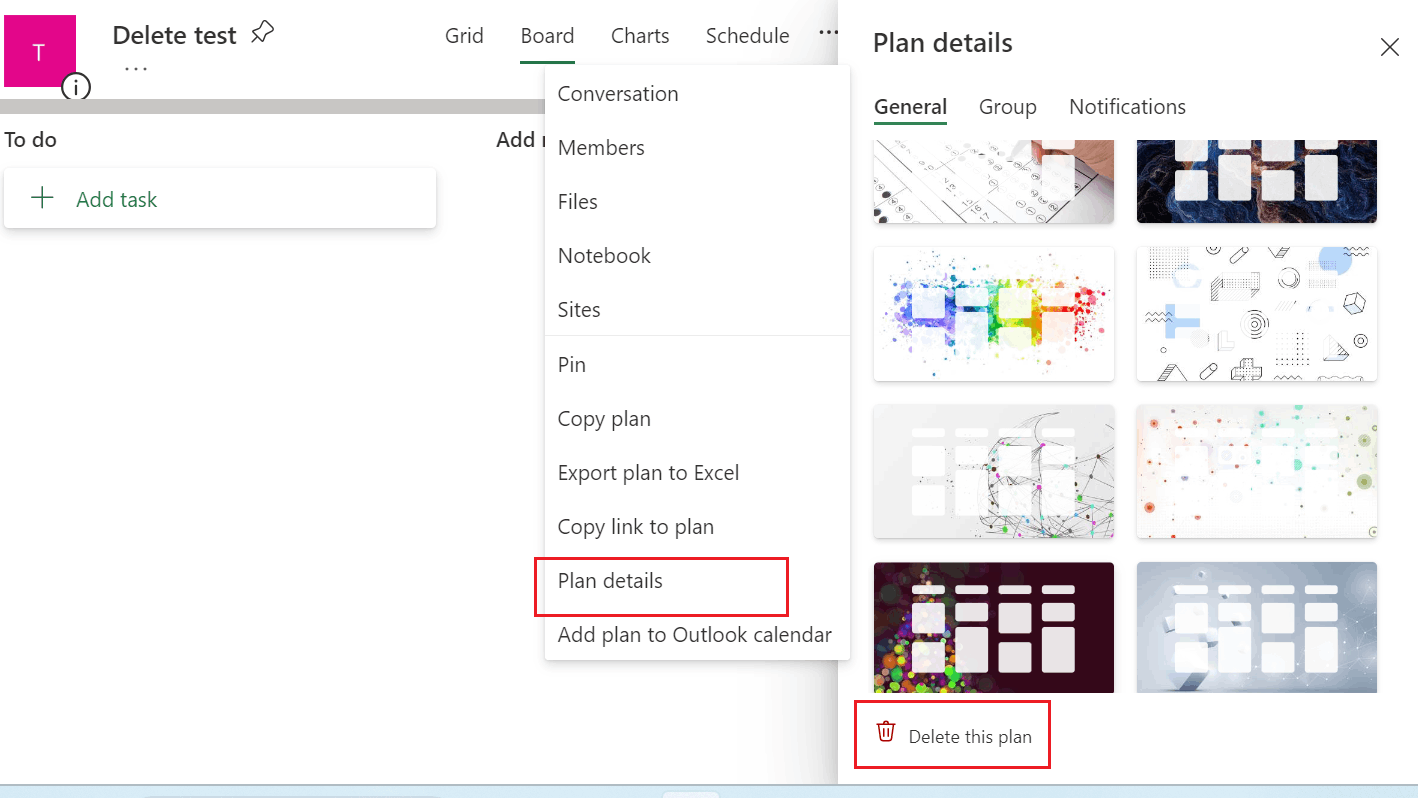Switch to the Charts tab
The image size is (1418, 798).
pos(640,35)
